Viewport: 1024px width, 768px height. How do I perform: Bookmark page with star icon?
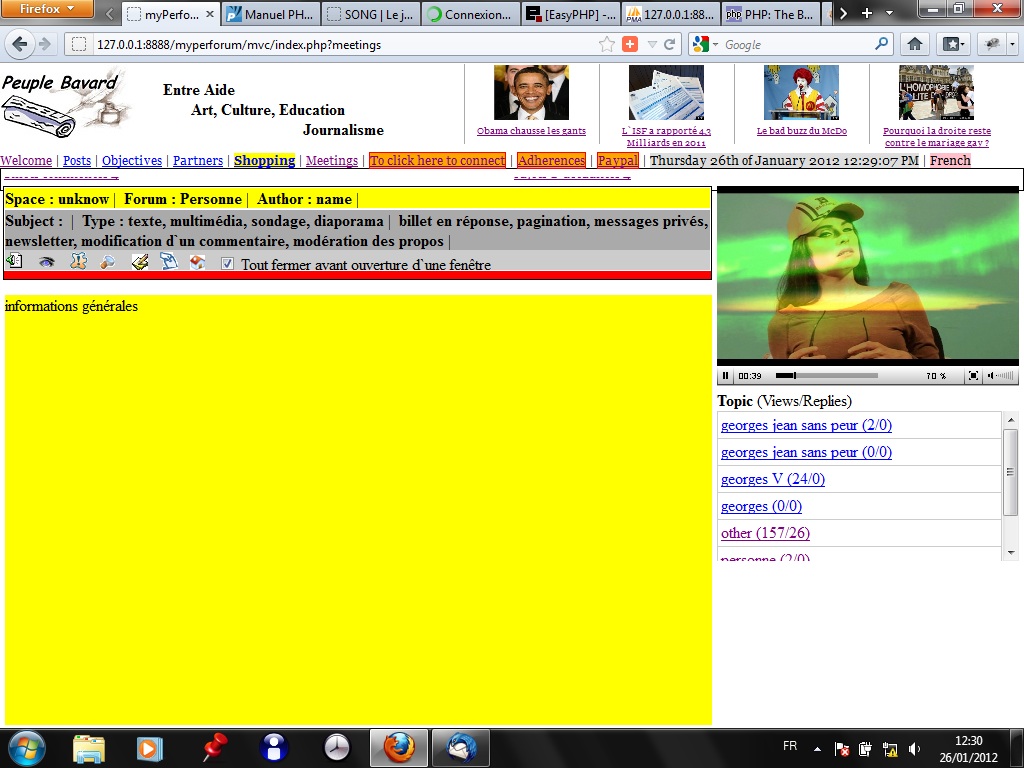point(607,44)
